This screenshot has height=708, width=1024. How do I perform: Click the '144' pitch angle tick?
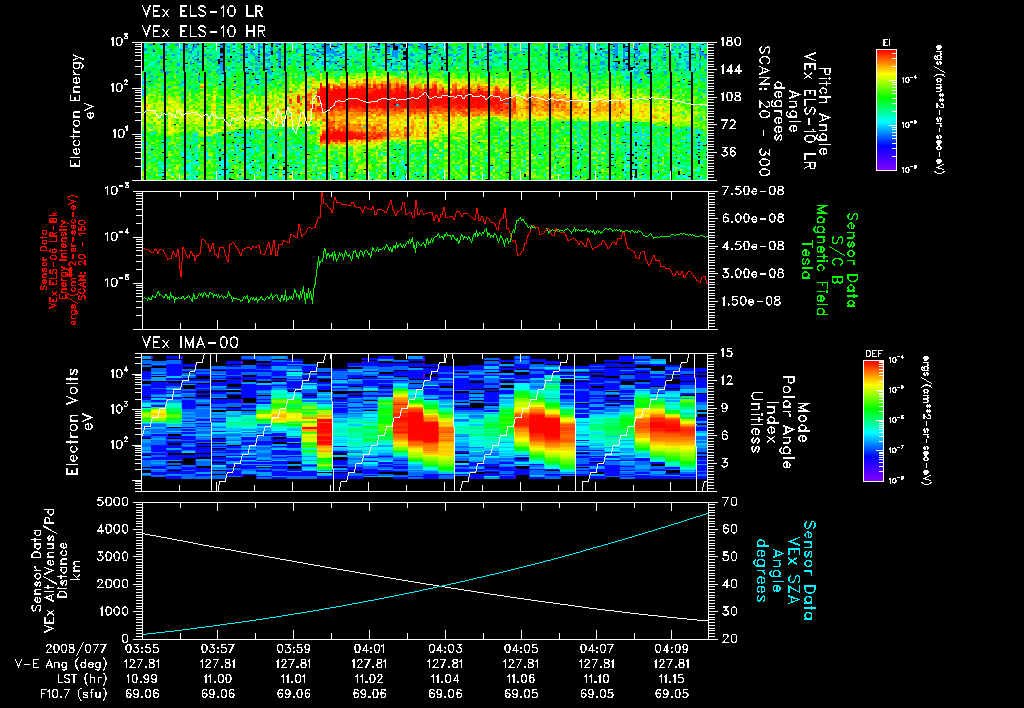731,69
